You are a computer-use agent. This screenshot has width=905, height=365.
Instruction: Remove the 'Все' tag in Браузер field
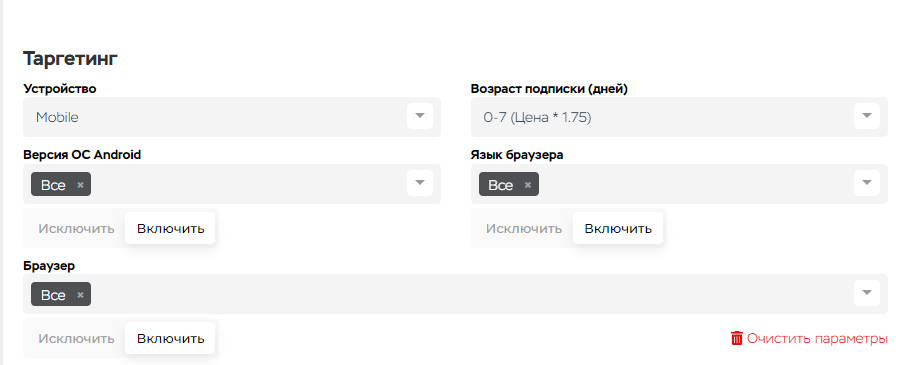[x=80, y=295]
